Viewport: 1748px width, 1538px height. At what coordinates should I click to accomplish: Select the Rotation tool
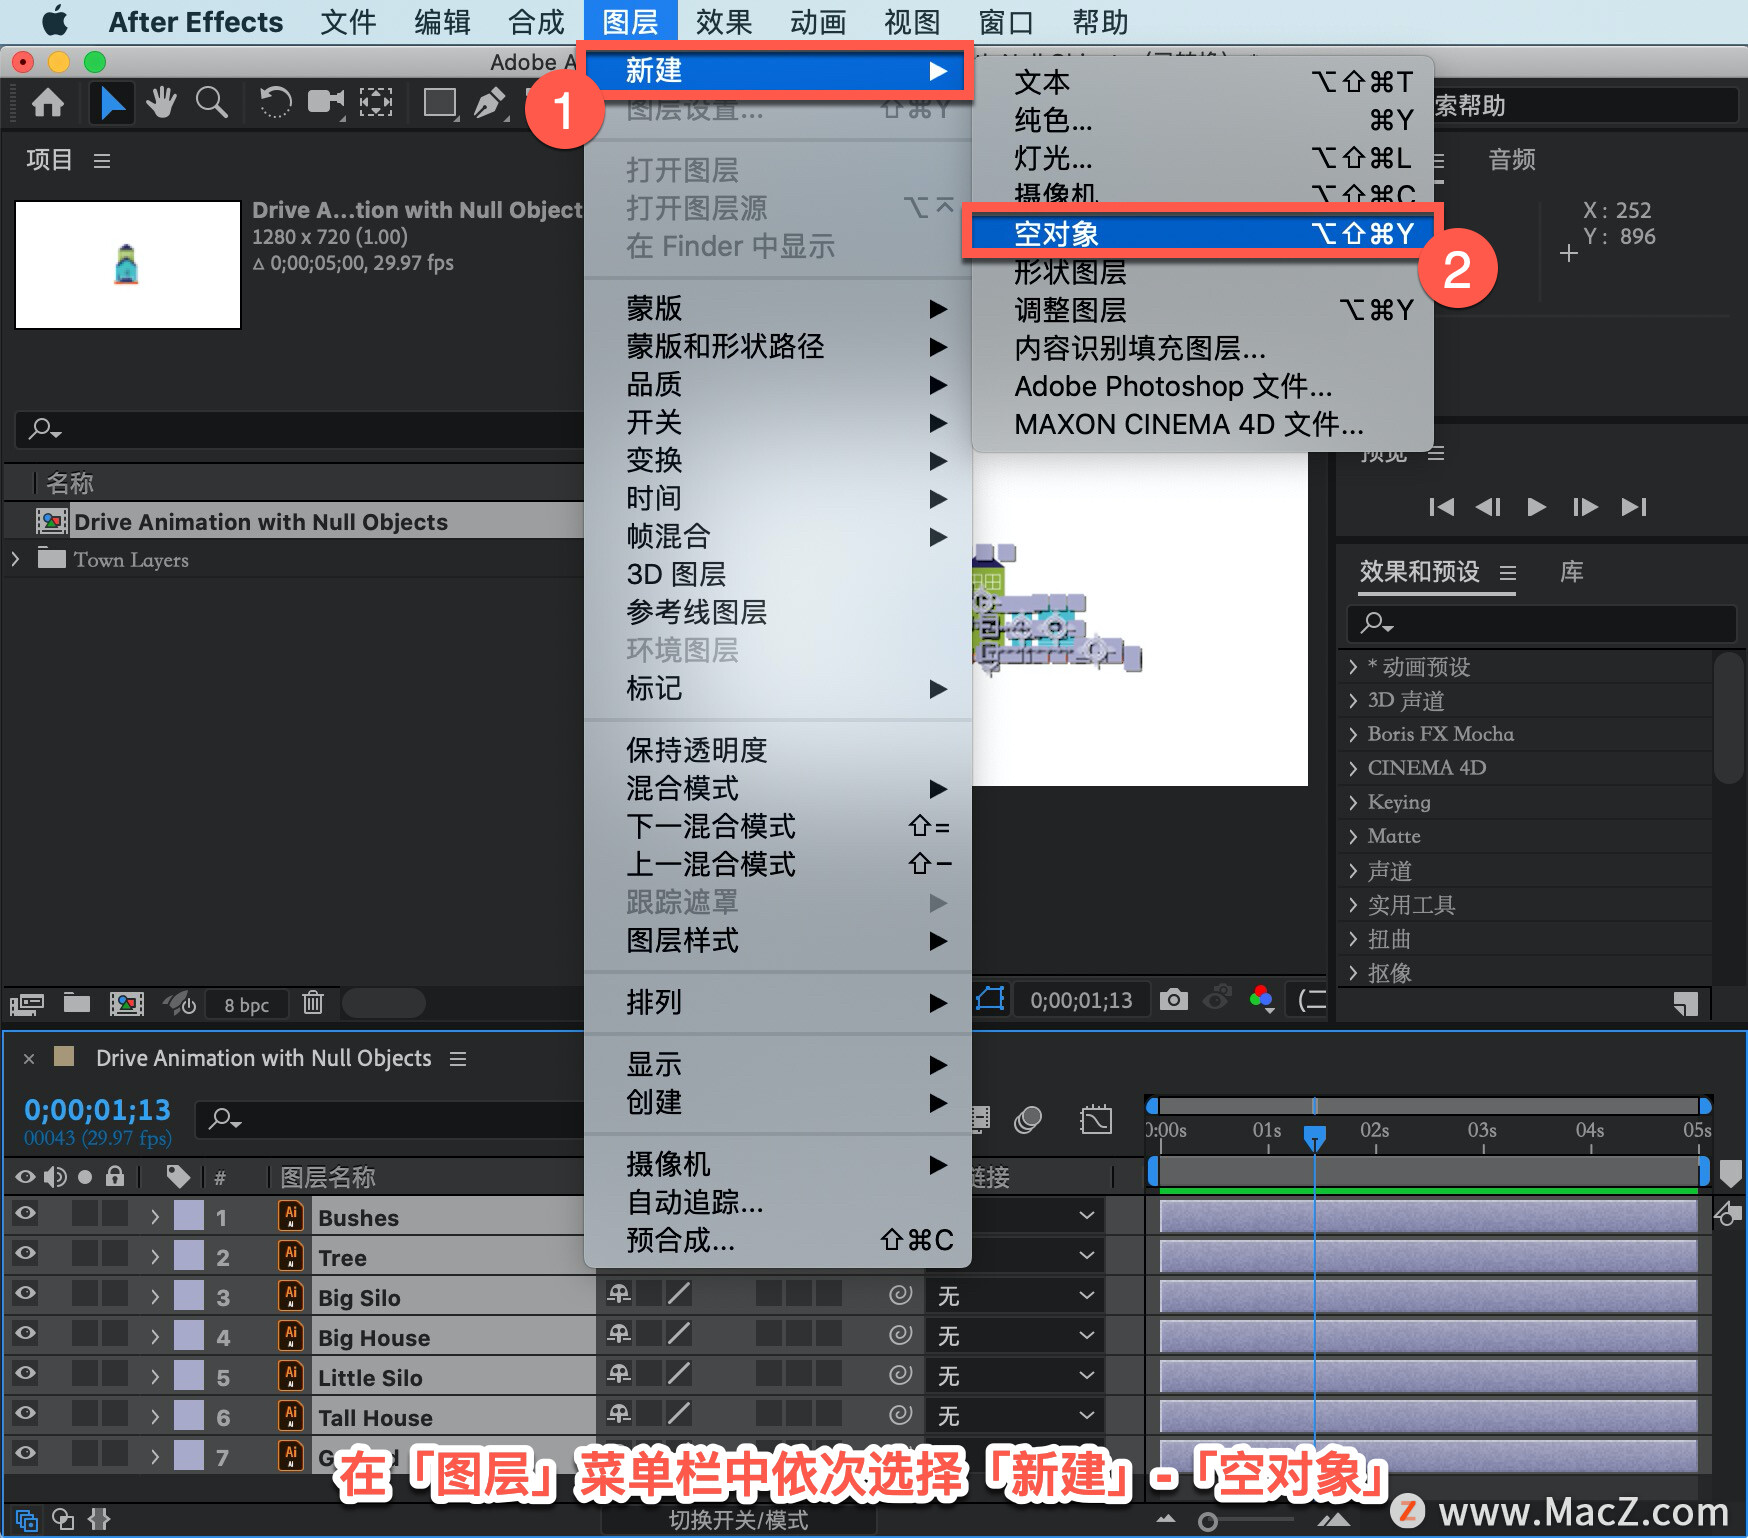[275, 102]
